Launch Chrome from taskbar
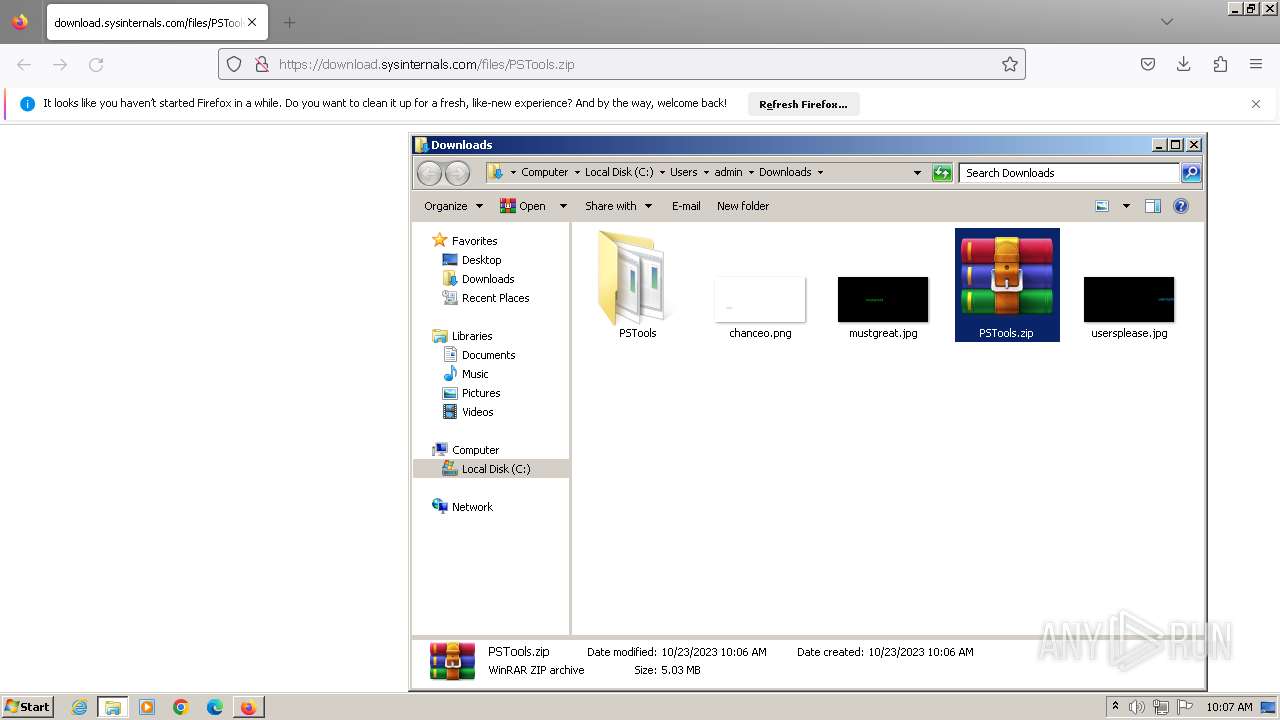The width and height of the screenshot is (1280, 720). 181,707
